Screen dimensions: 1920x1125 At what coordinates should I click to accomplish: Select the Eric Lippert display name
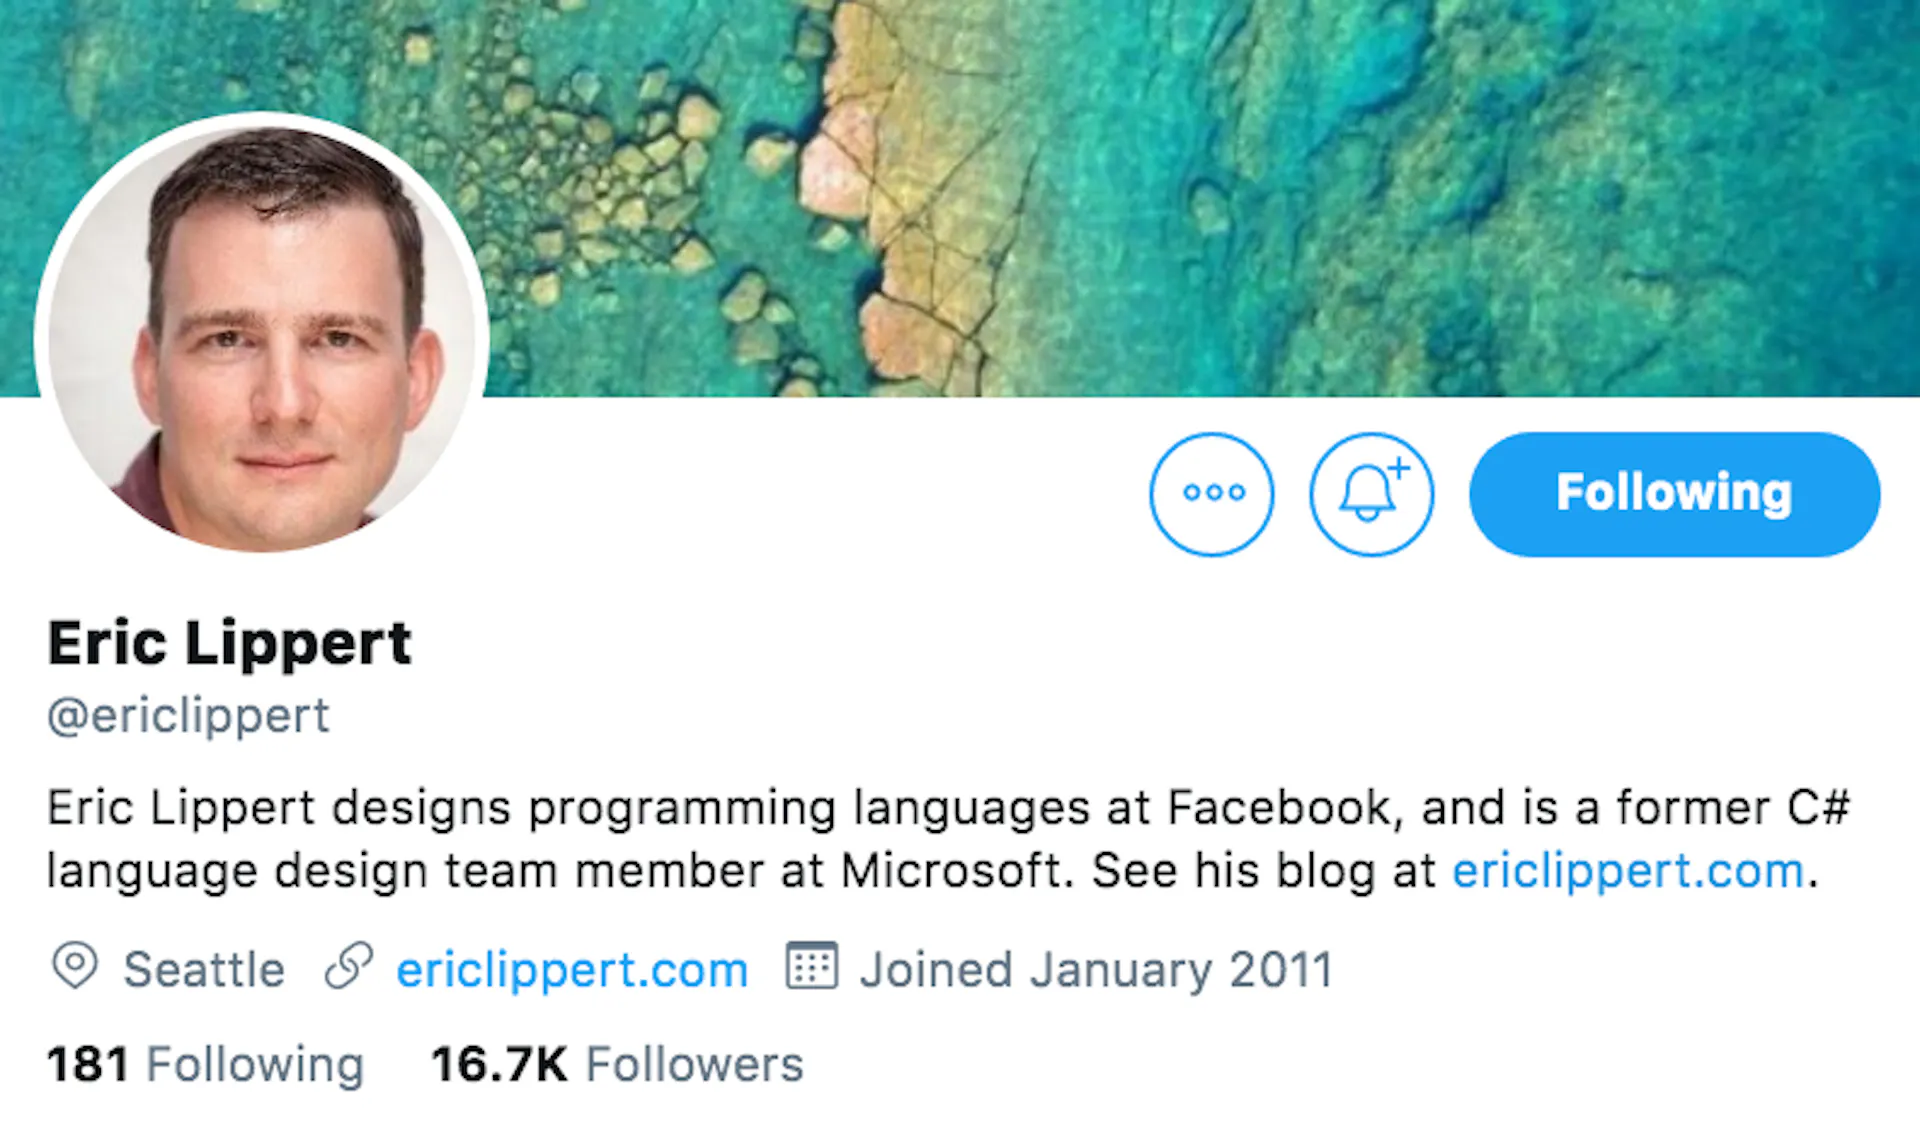coord(229,643)
